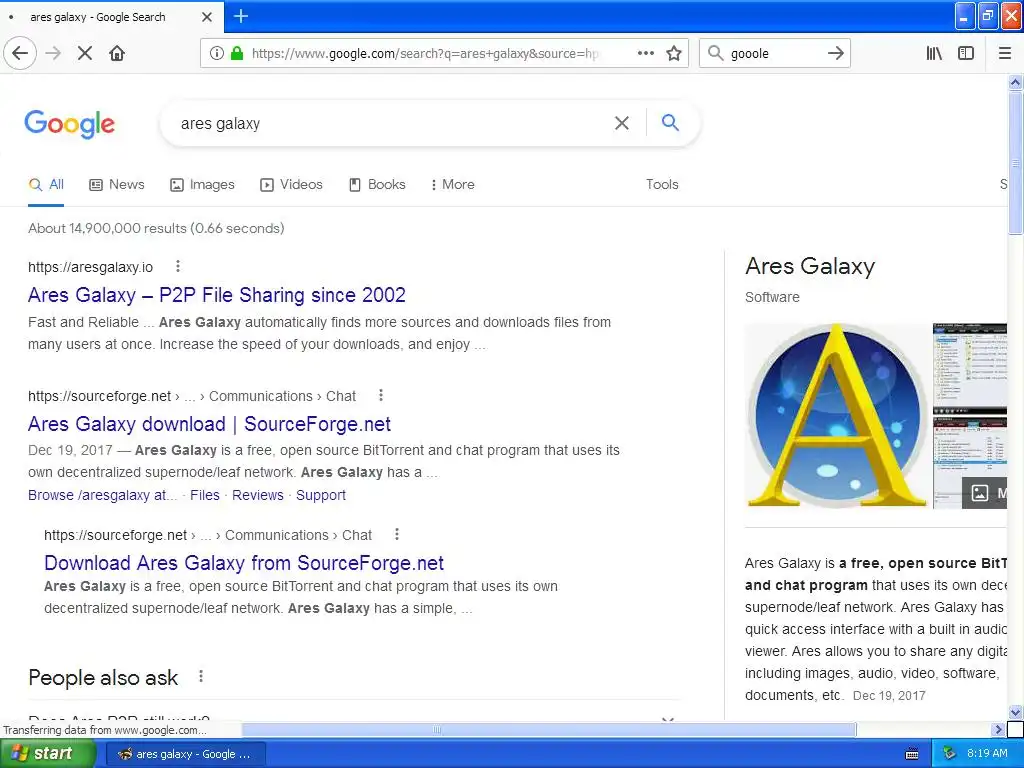Open options dots beside indented sourceforge.net result
This screenshot has width=1024, height=768.
(396, 534)
